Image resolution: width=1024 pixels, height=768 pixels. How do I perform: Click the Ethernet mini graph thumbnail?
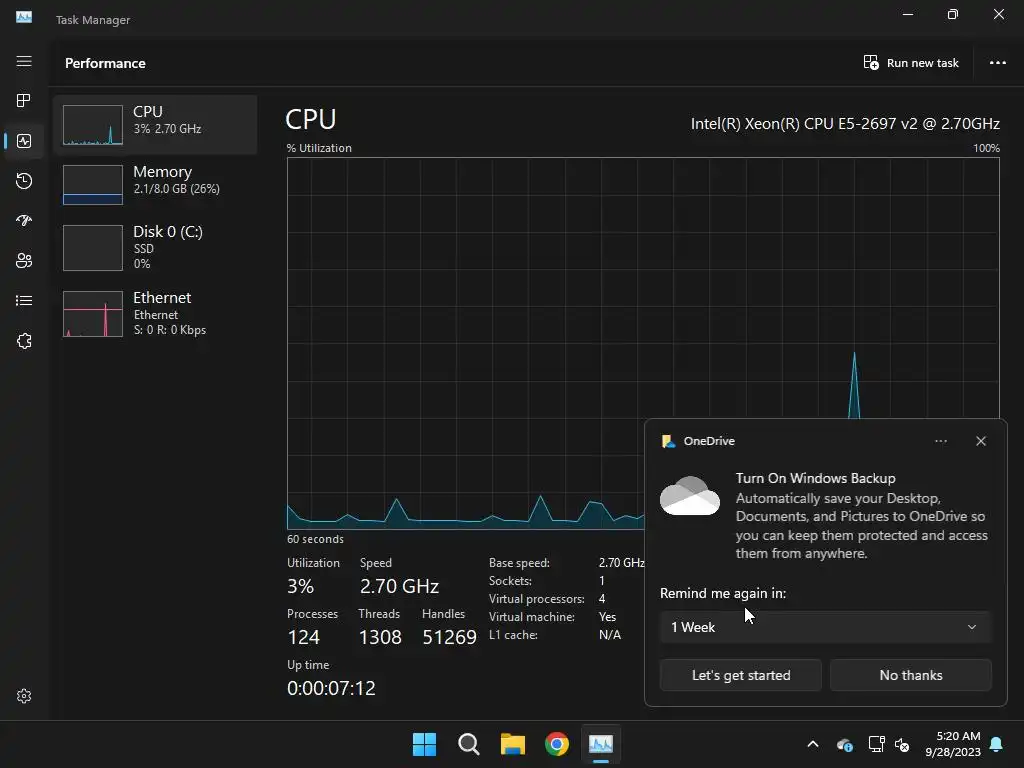(x=93, y=314)
